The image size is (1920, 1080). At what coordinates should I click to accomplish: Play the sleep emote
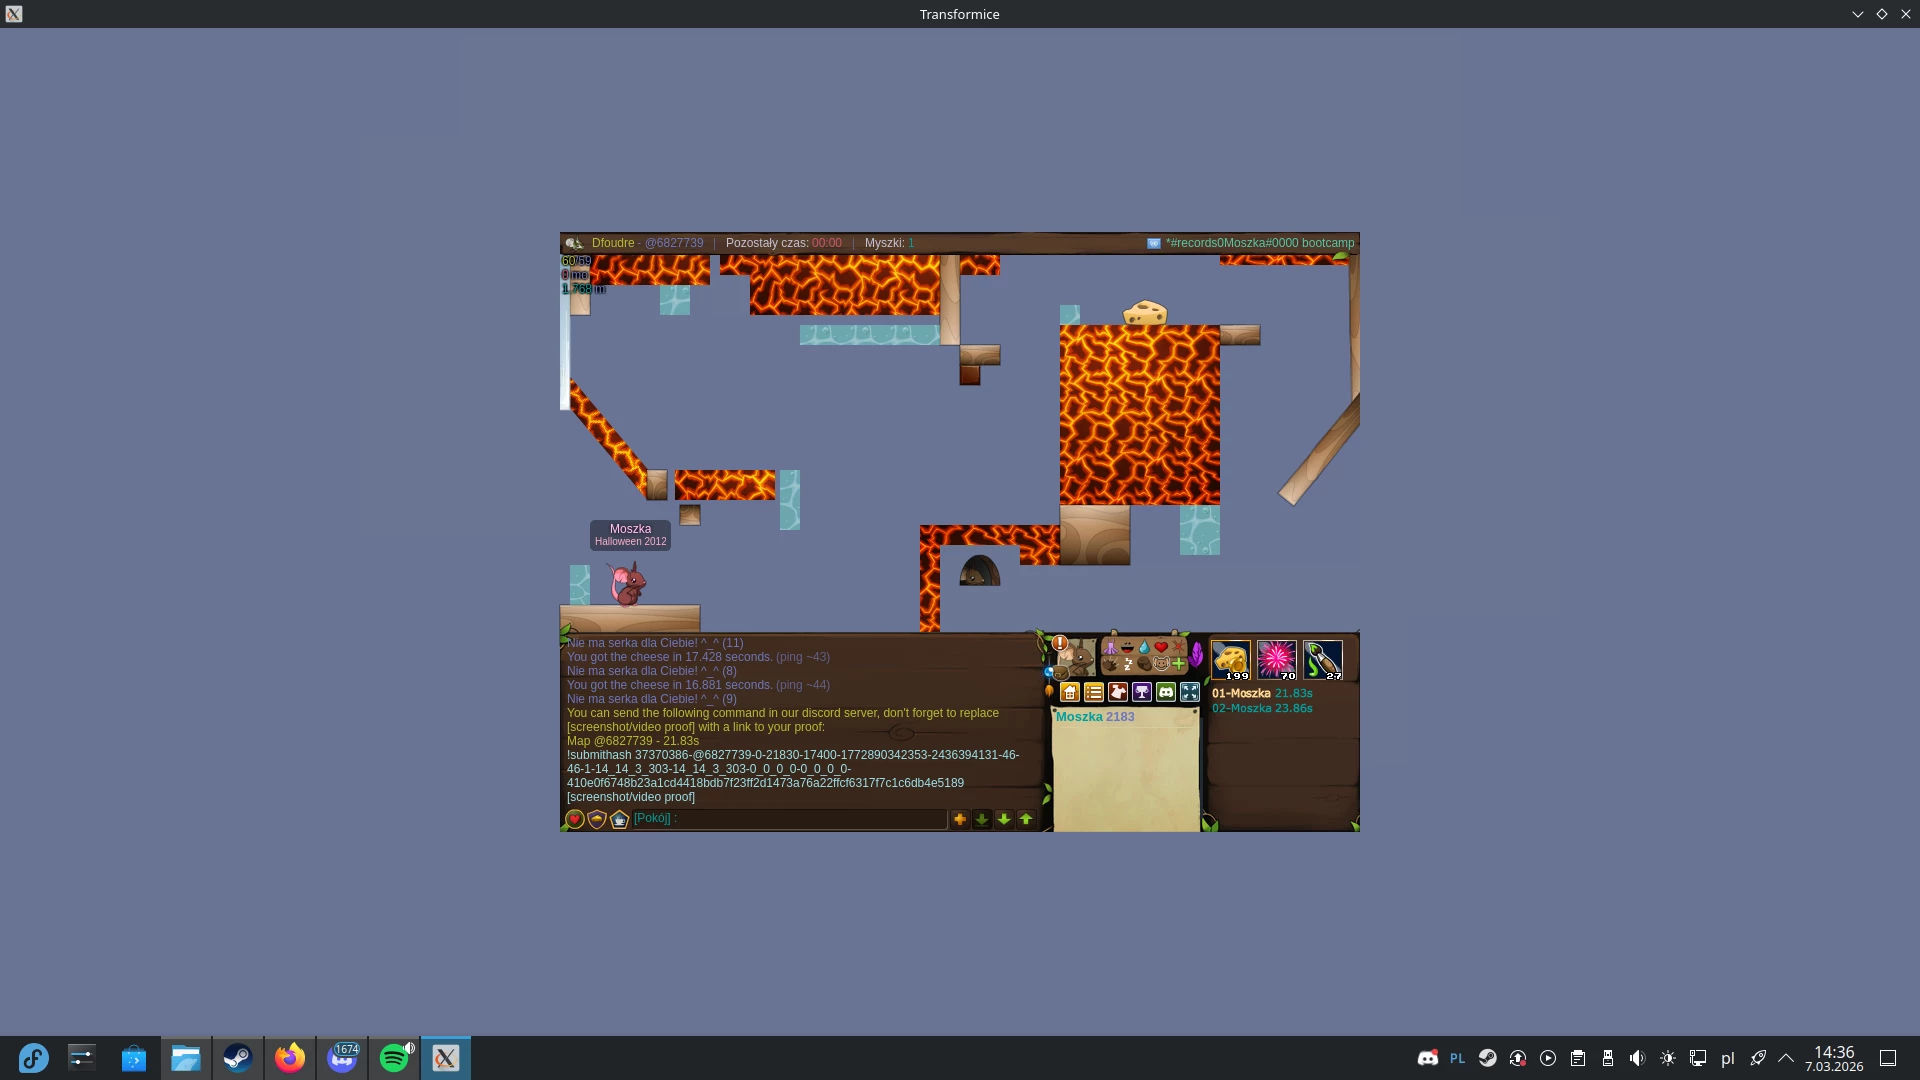tap(1127, 664)
